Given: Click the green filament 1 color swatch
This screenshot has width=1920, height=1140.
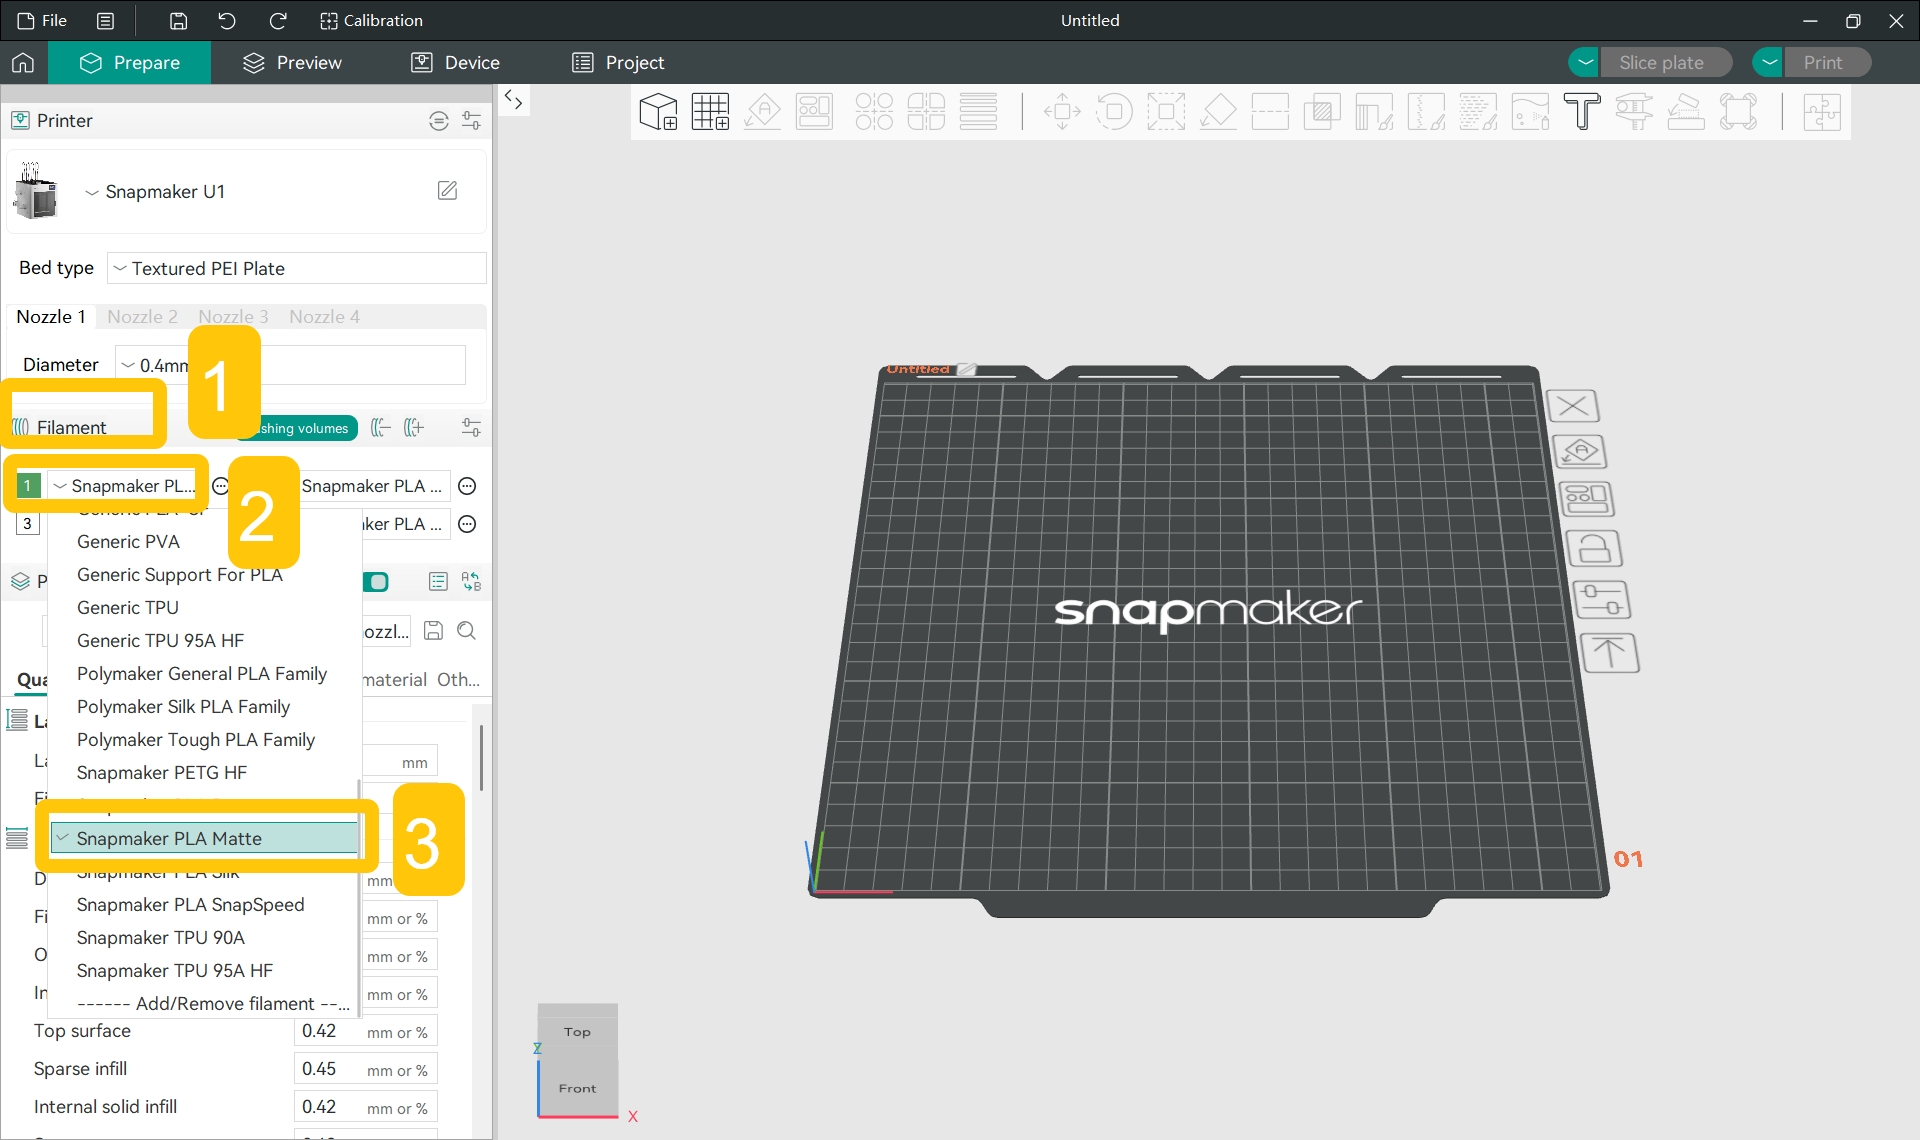Looking at the screenshot, I should tap(28, 486).
